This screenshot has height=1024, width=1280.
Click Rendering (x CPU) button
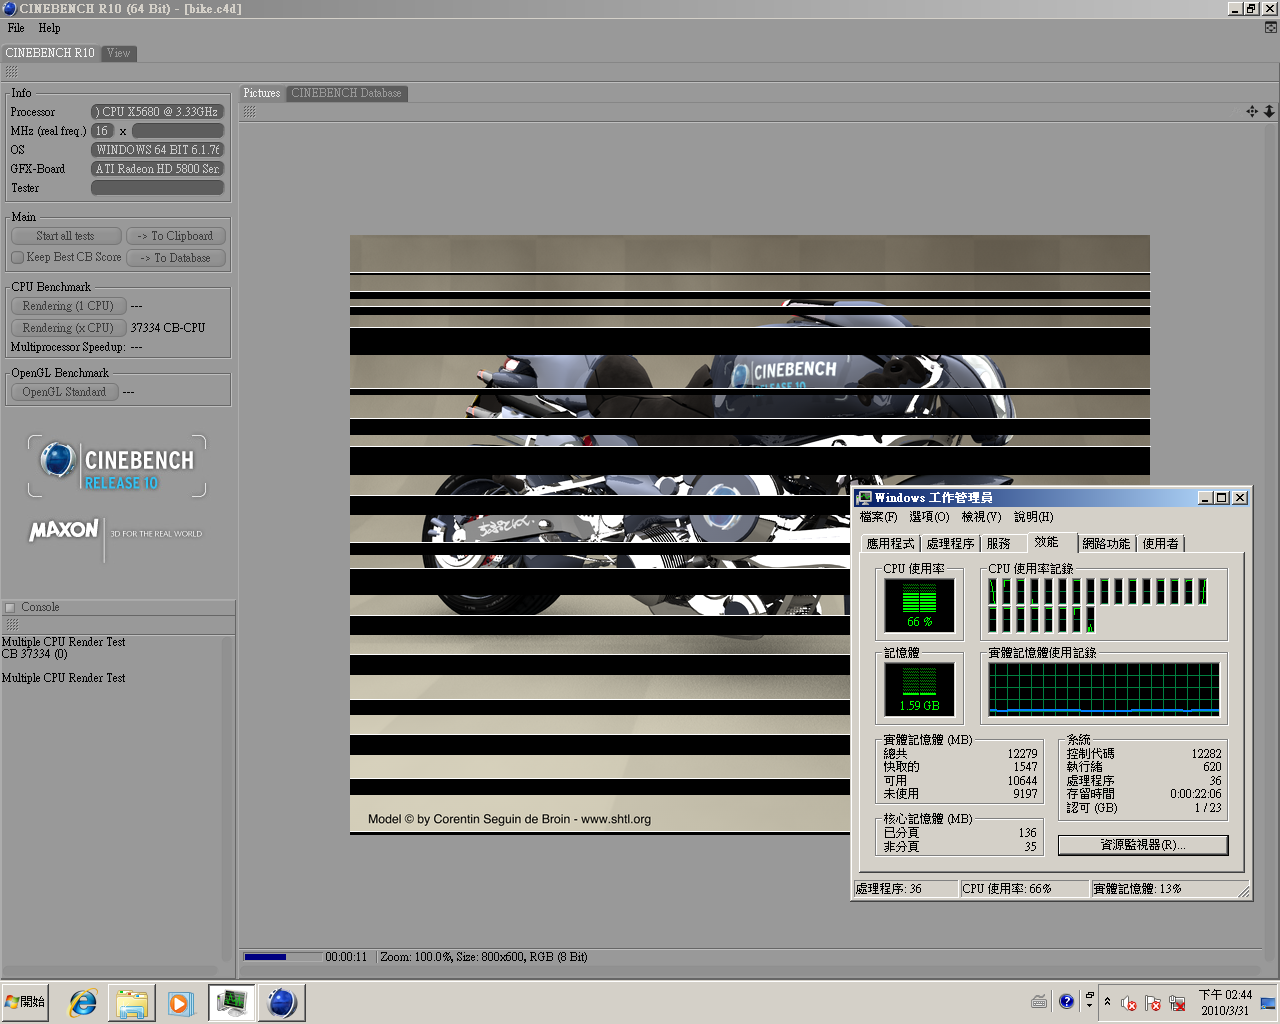point(68,328)
